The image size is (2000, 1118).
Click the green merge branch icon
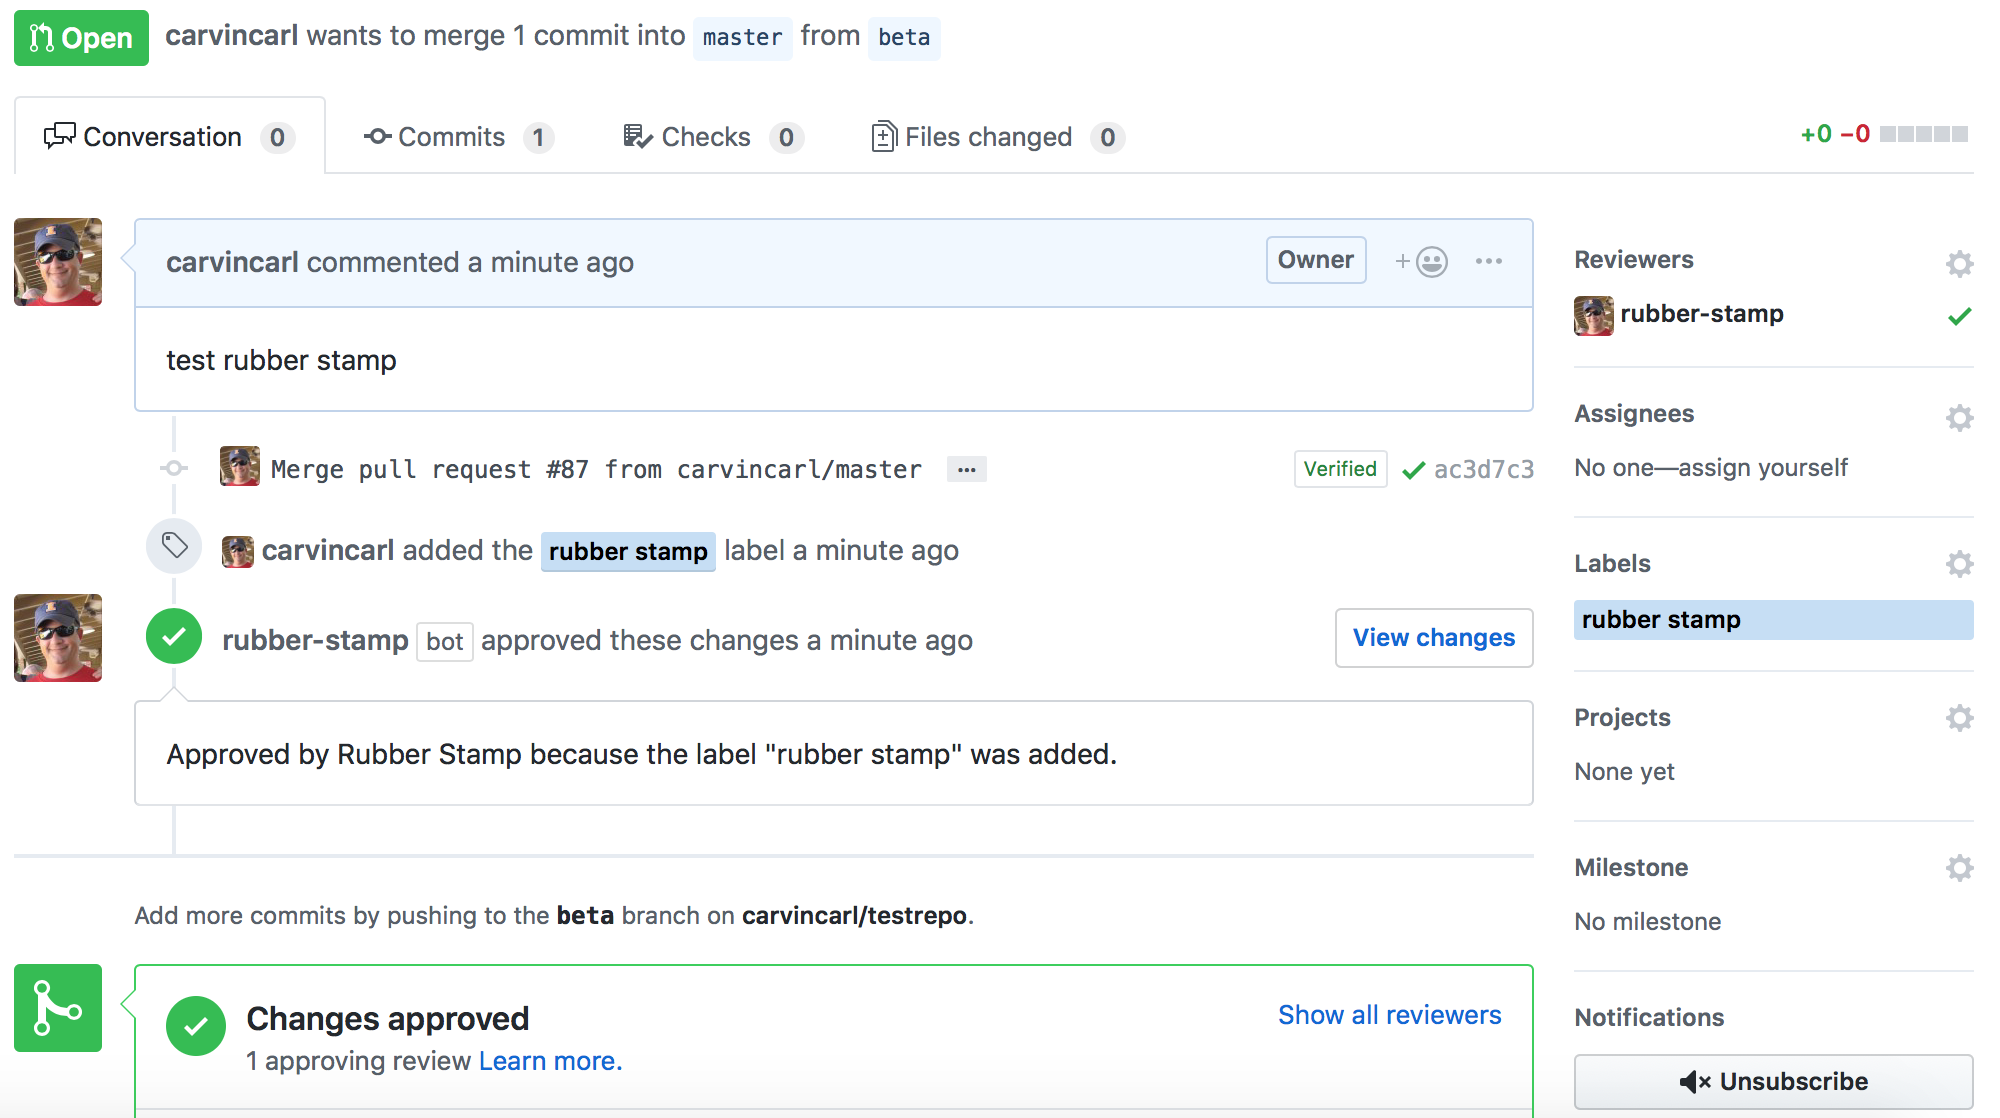(x=58, y=1008)
